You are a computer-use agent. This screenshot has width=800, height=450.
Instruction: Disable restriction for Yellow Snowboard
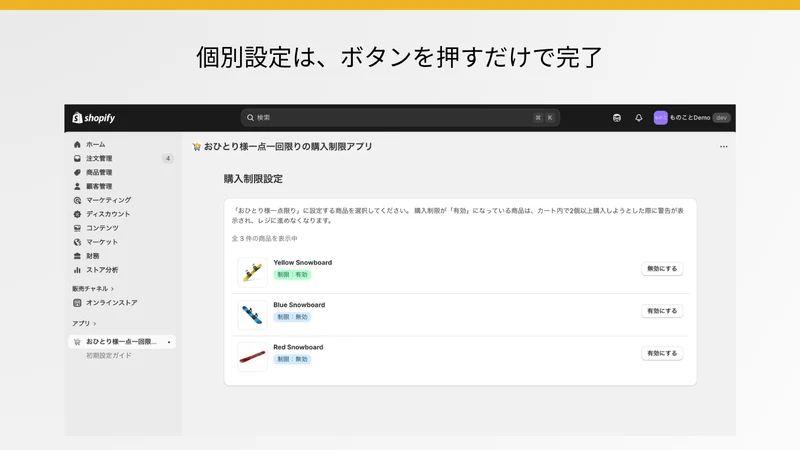click(x=662, y=268)
